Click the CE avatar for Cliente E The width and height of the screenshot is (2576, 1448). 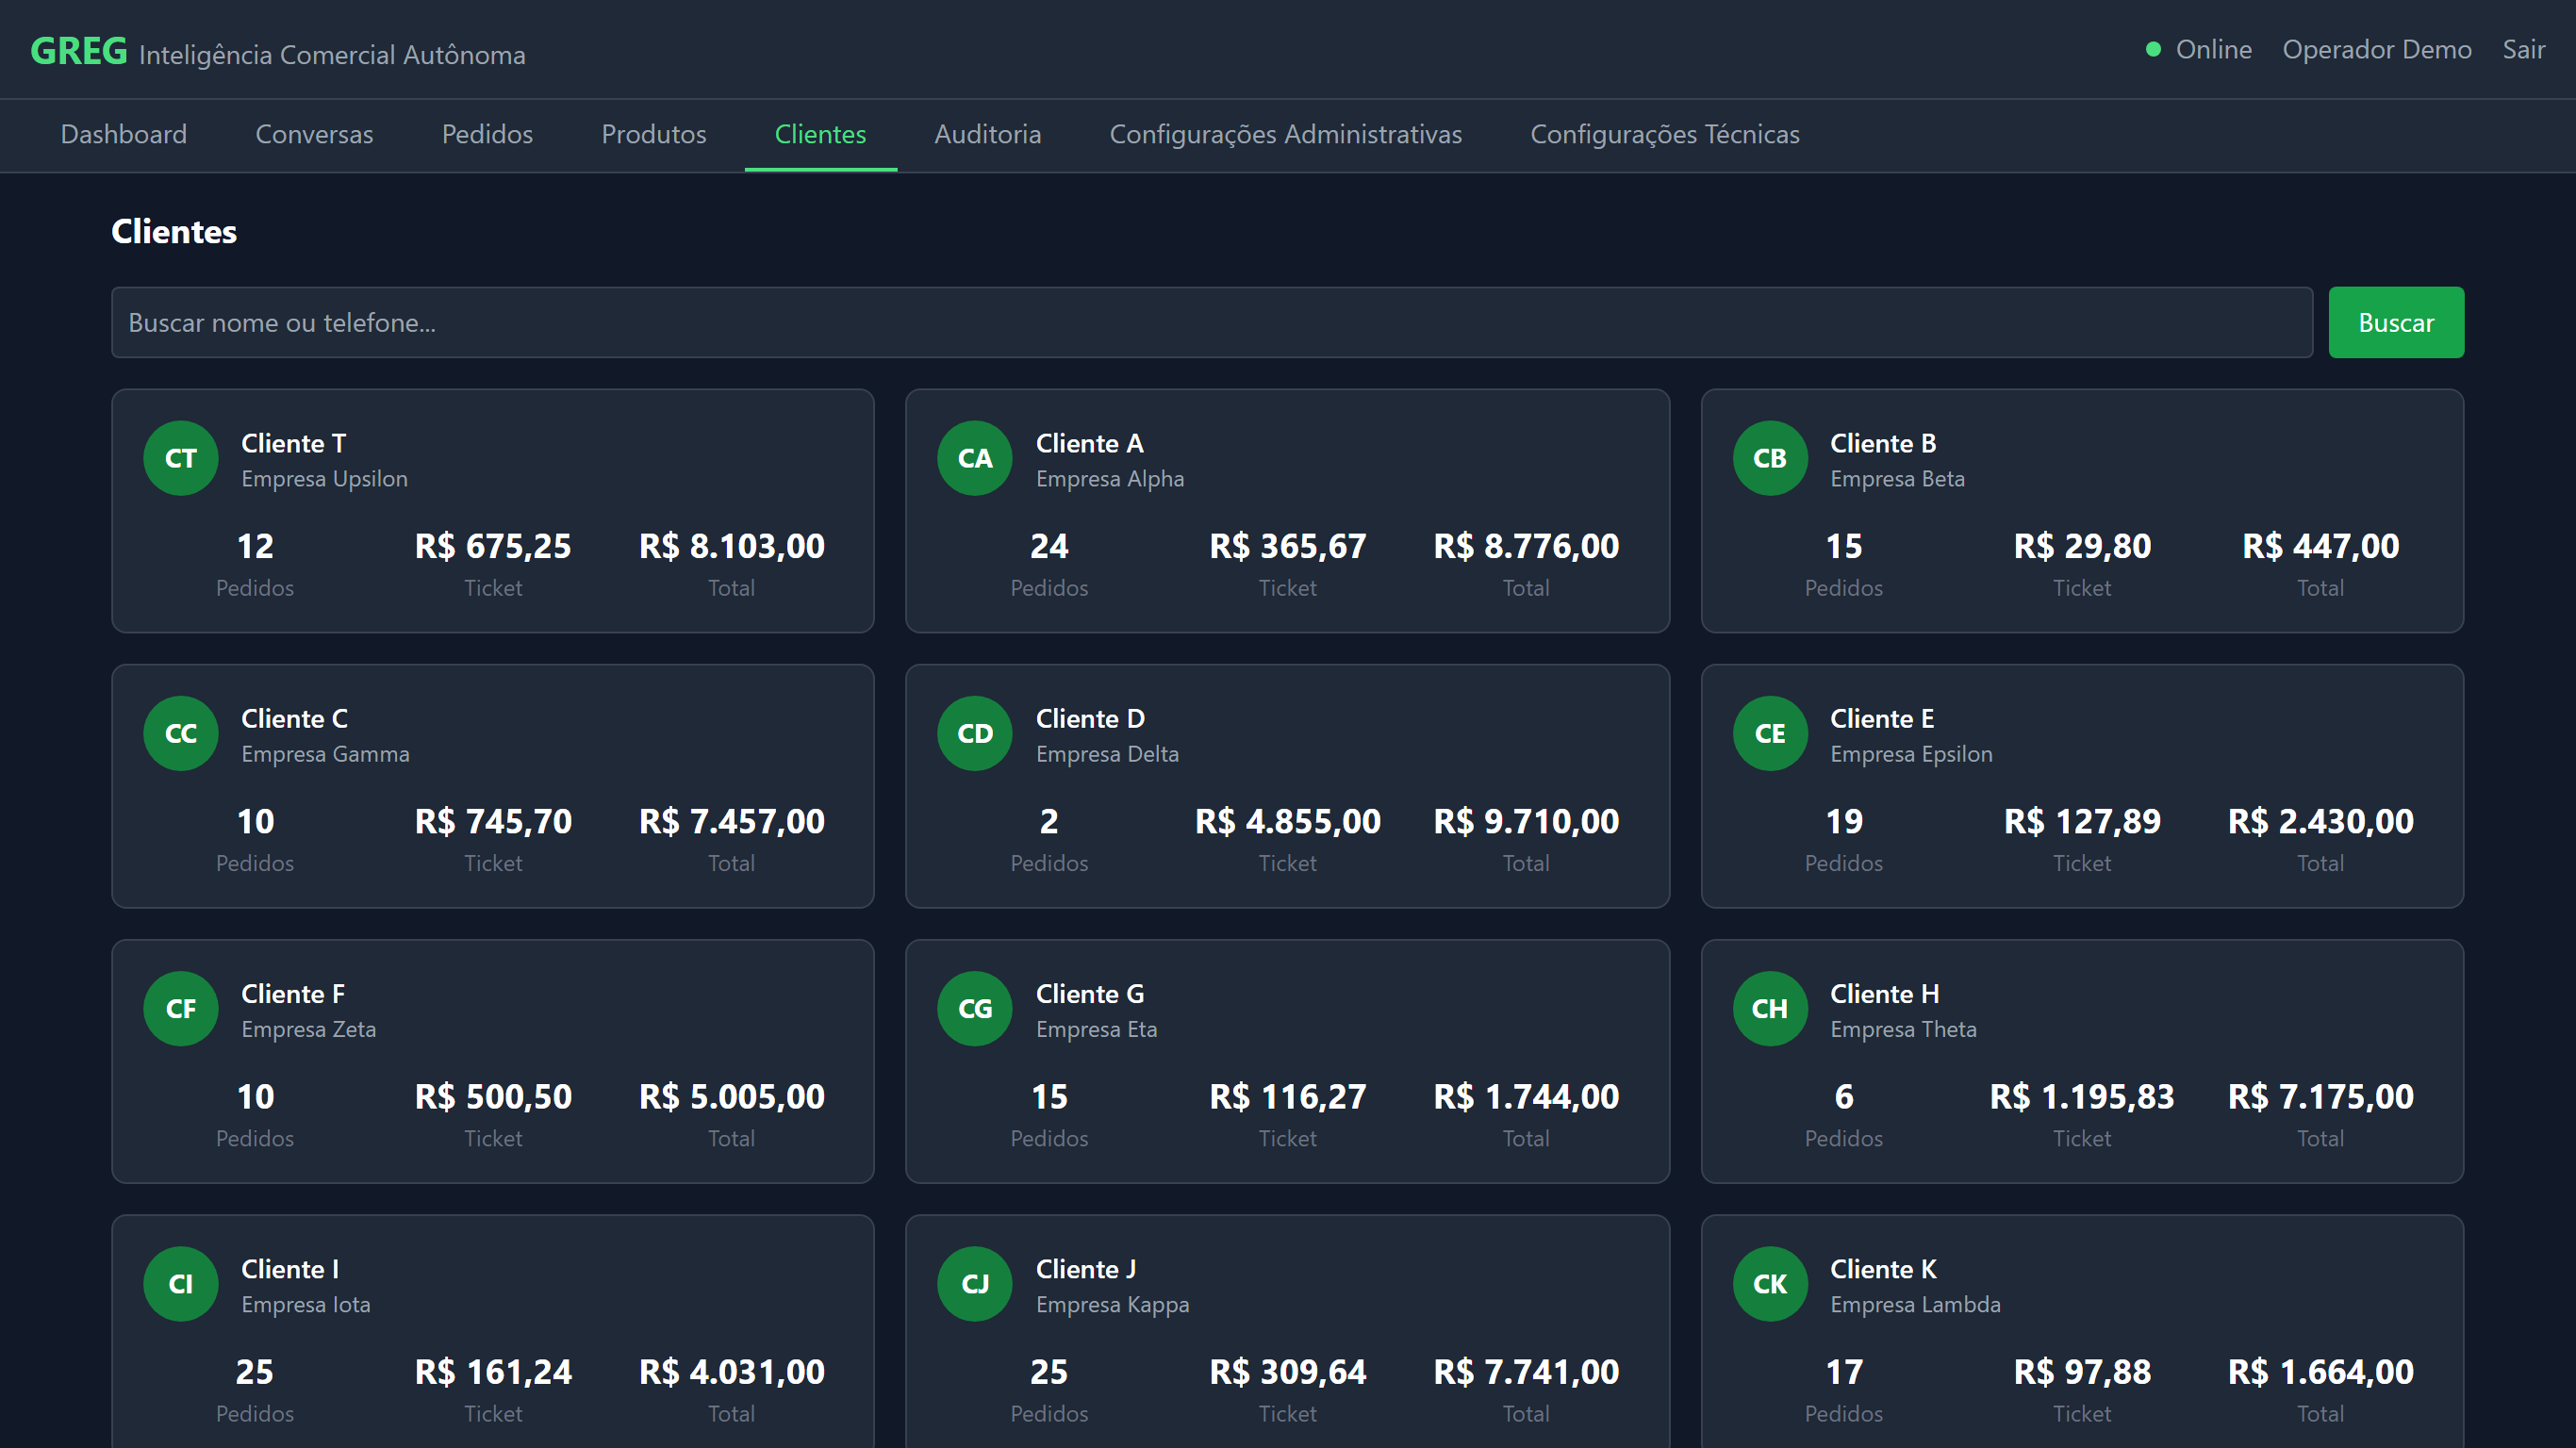point(1769,733)
